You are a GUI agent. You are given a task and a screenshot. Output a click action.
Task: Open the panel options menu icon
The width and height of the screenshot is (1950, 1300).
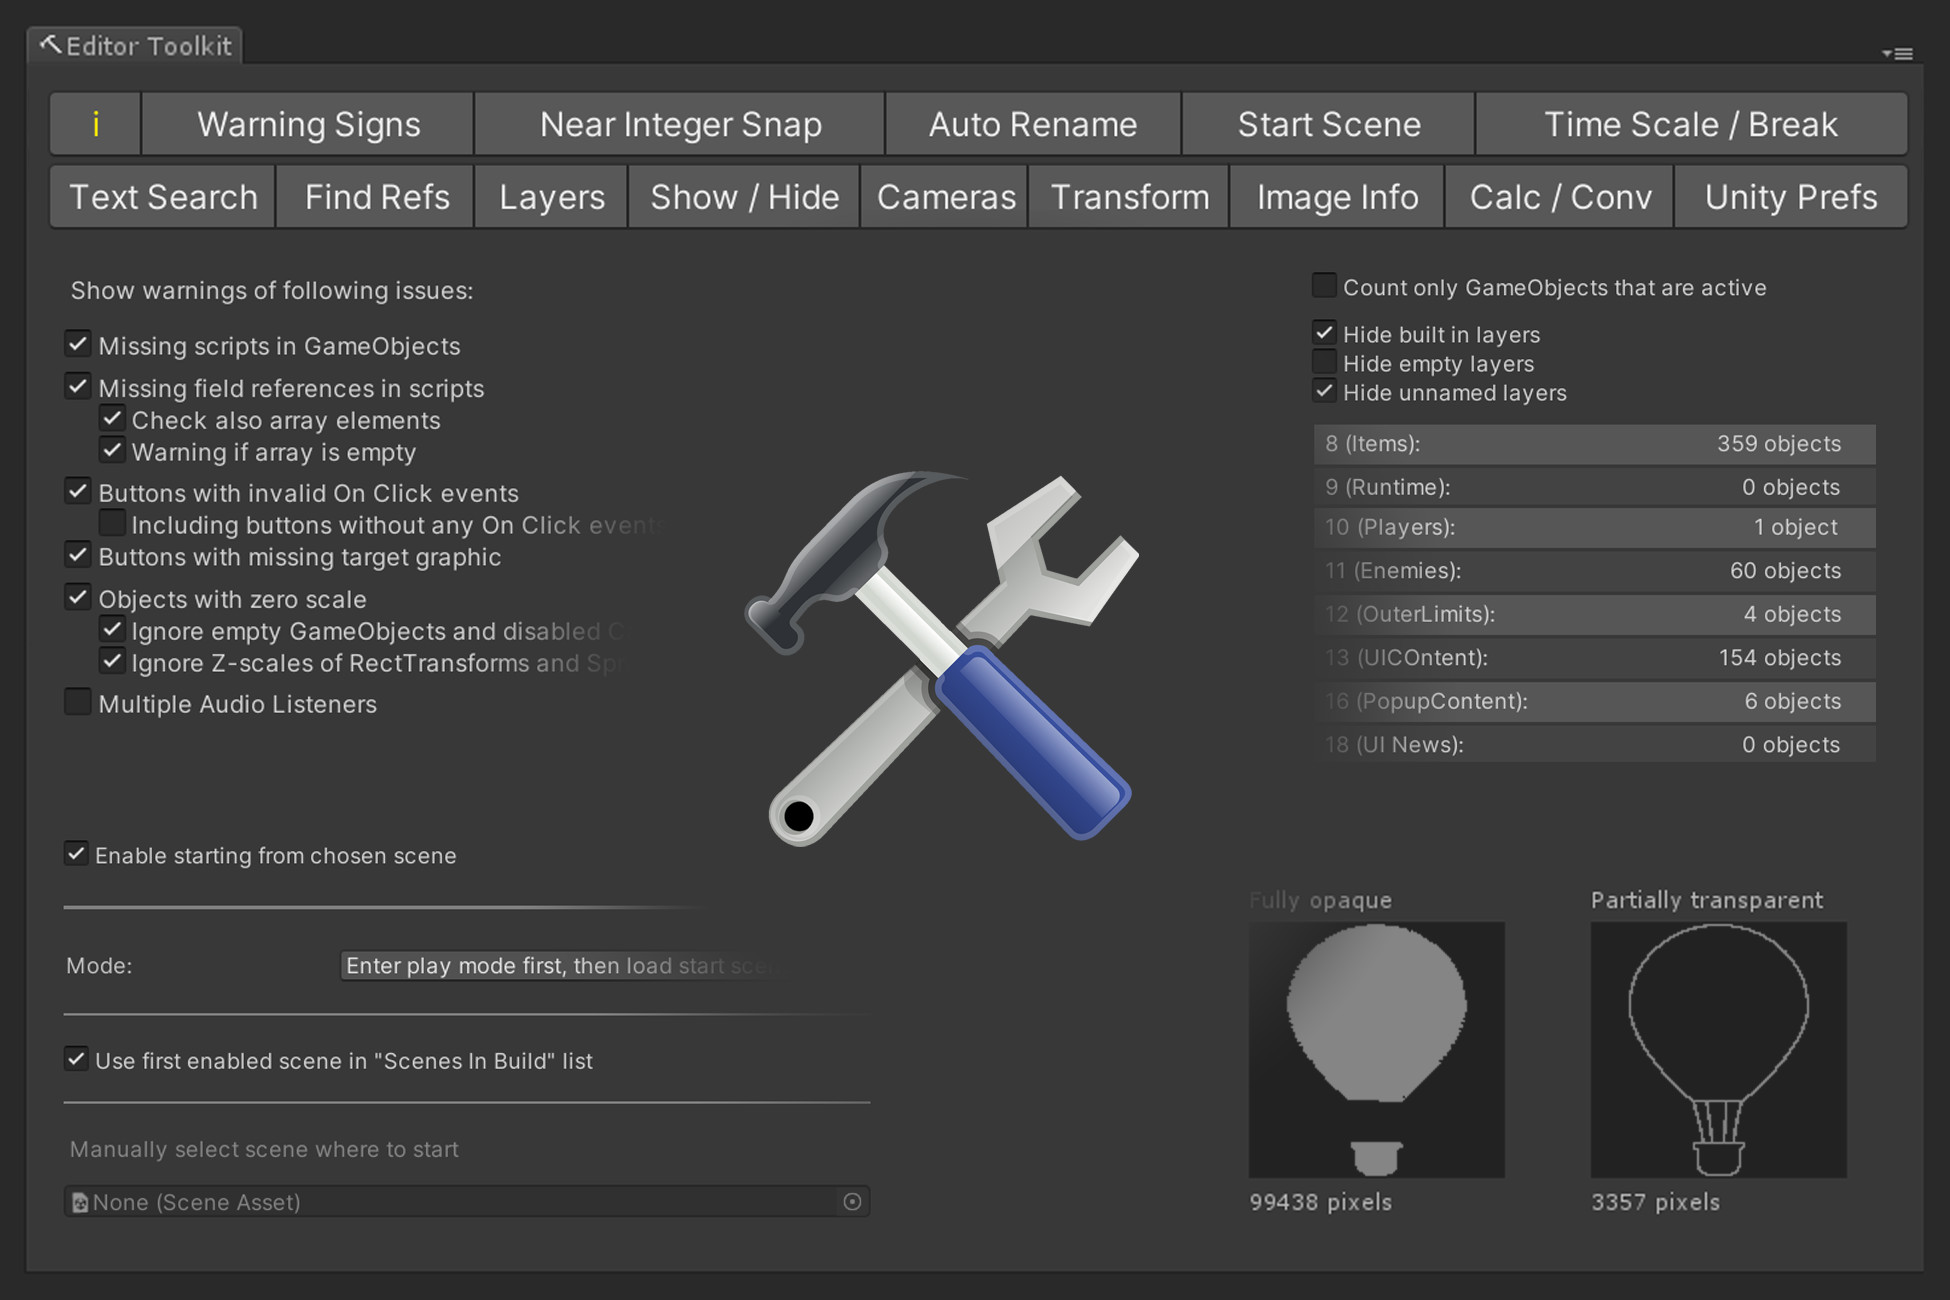point(1897,53)
